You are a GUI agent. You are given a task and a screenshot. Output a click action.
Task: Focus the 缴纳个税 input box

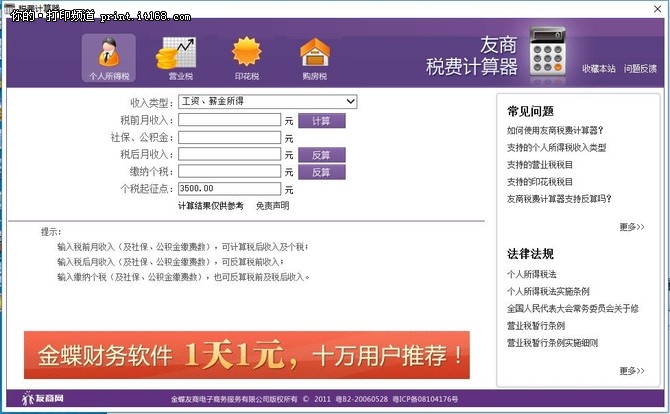click(229, 172)
